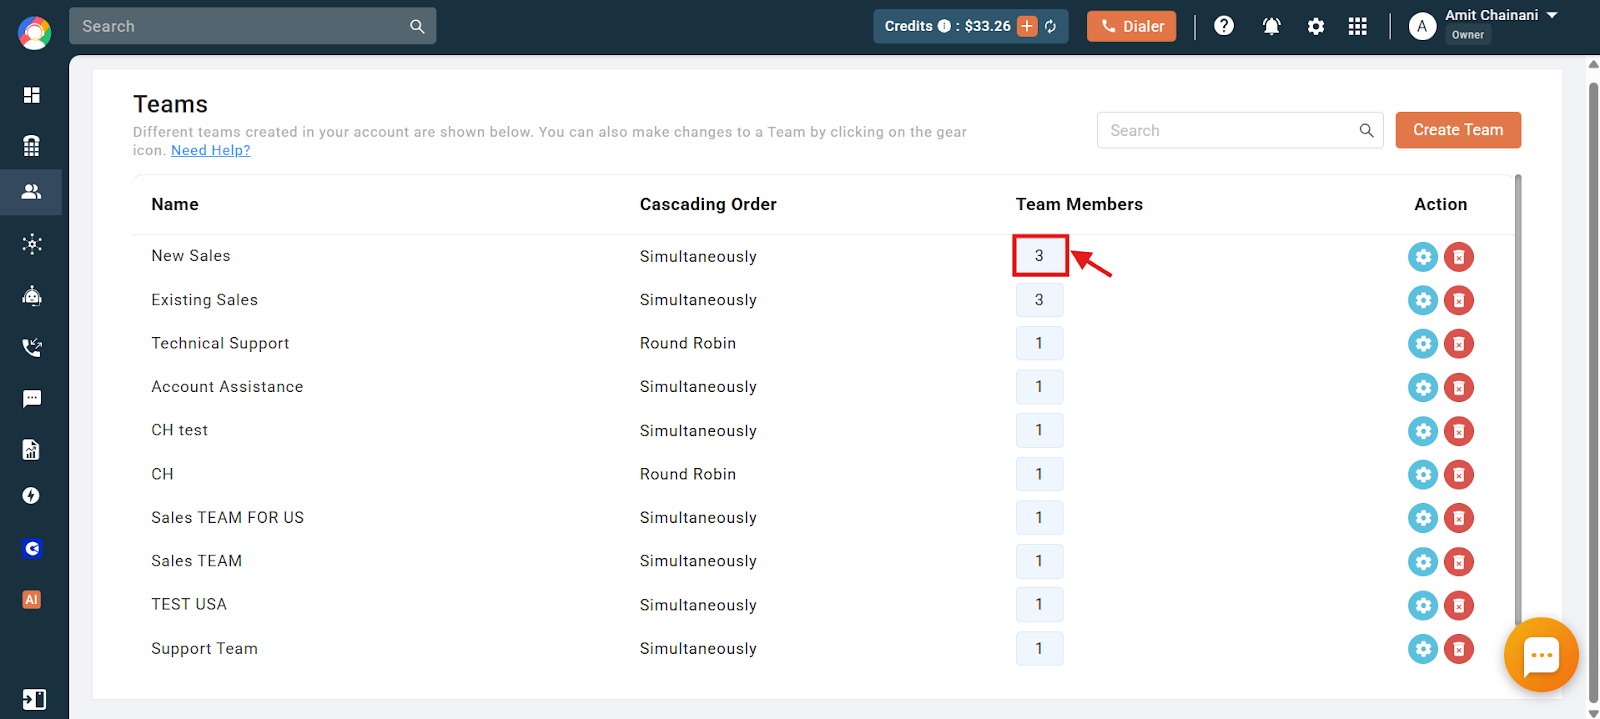Screen dimensions: 1600x719
Task: Open the messages chat icon in sidebar
Action: click(x=32, y=399)
